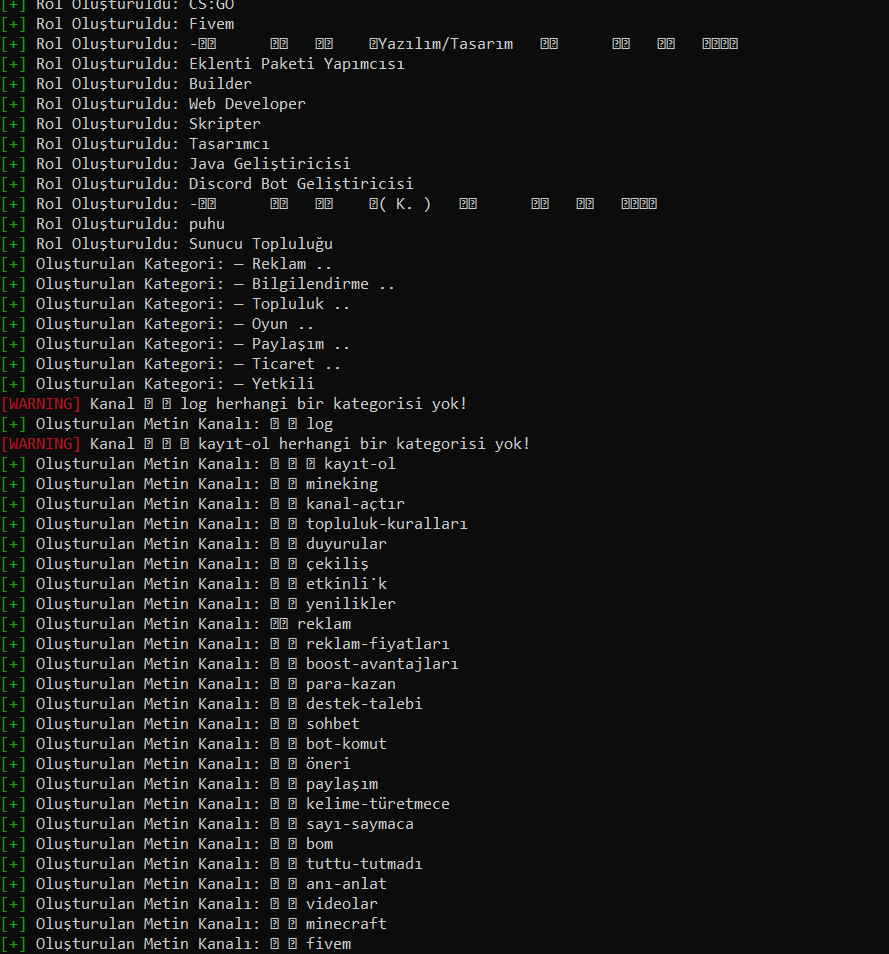The height and width of the screenshot is (954, 889).
Task: Select the 'mineking' text channel line
Action: click(189, 484)
